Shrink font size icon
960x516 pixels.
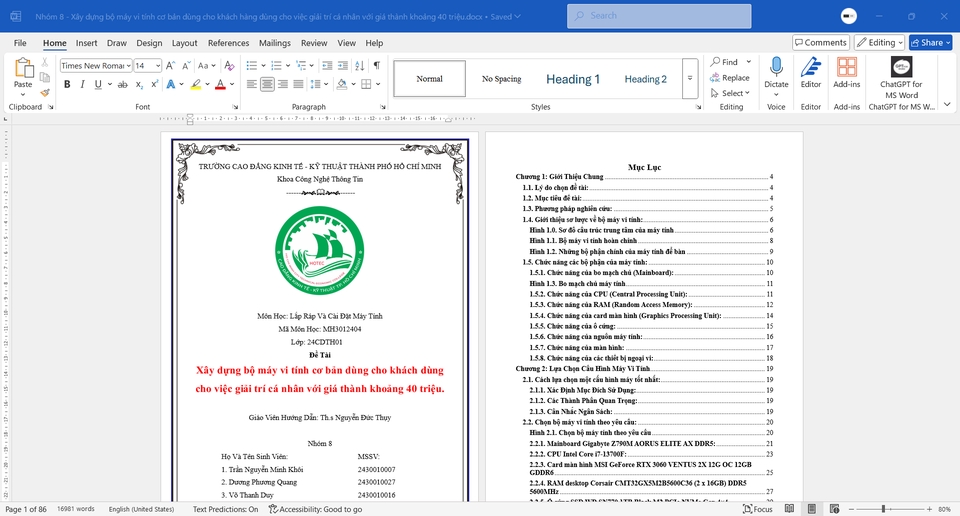[x=186, y=65]
